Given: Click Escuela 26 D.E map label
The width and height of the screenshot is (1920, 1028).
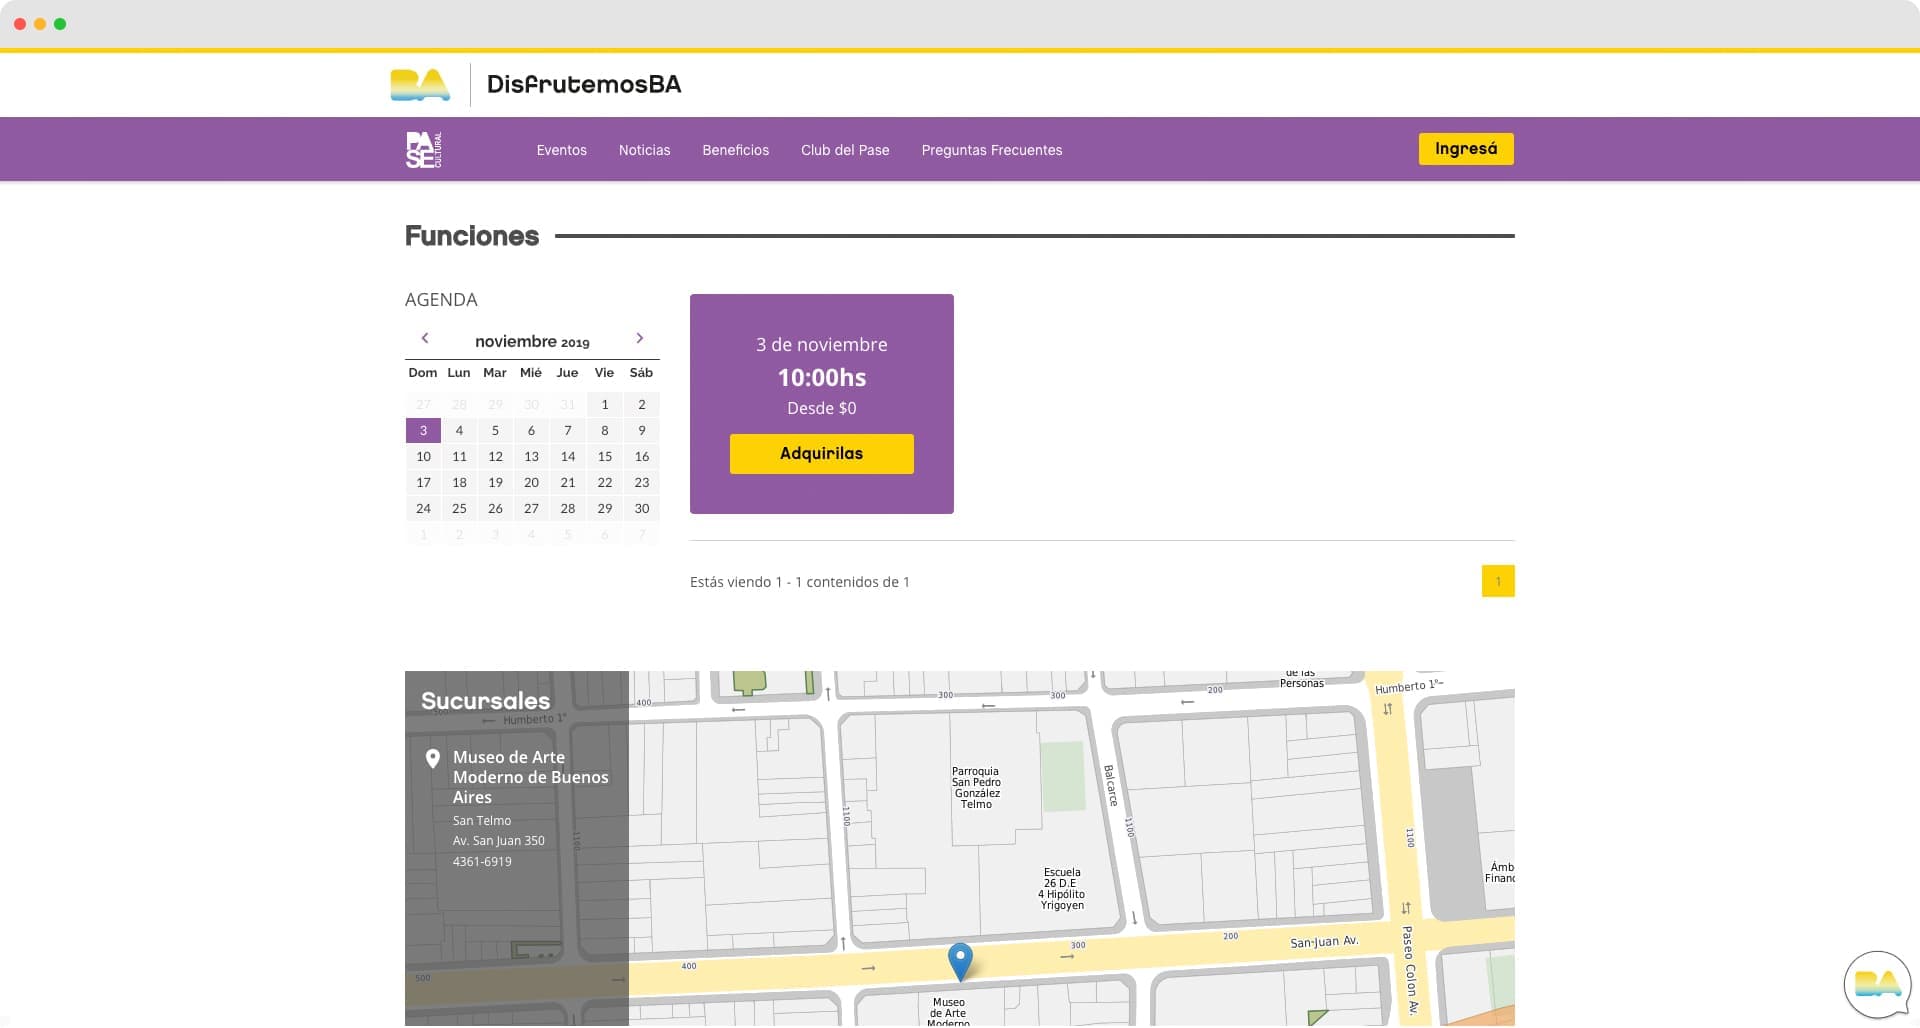Looking at the screenshot, I should click(x=1062, y=890).
